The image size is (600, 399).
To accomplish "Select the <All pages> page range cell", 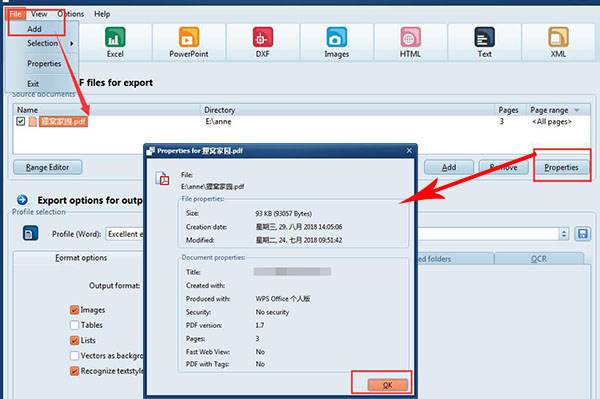I will pyautogui.click(x=552, y=122).
